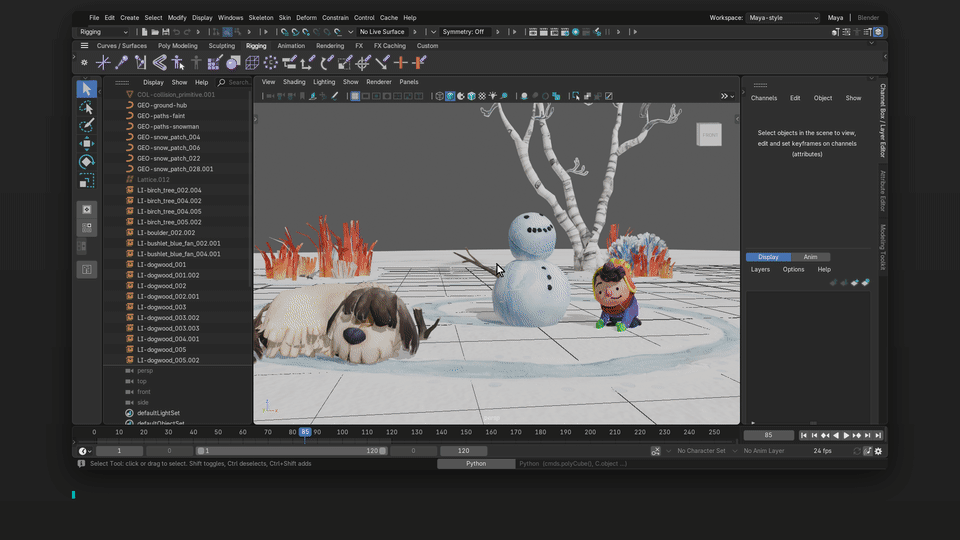Click the Go to start of range button

[x=804, y=435]
